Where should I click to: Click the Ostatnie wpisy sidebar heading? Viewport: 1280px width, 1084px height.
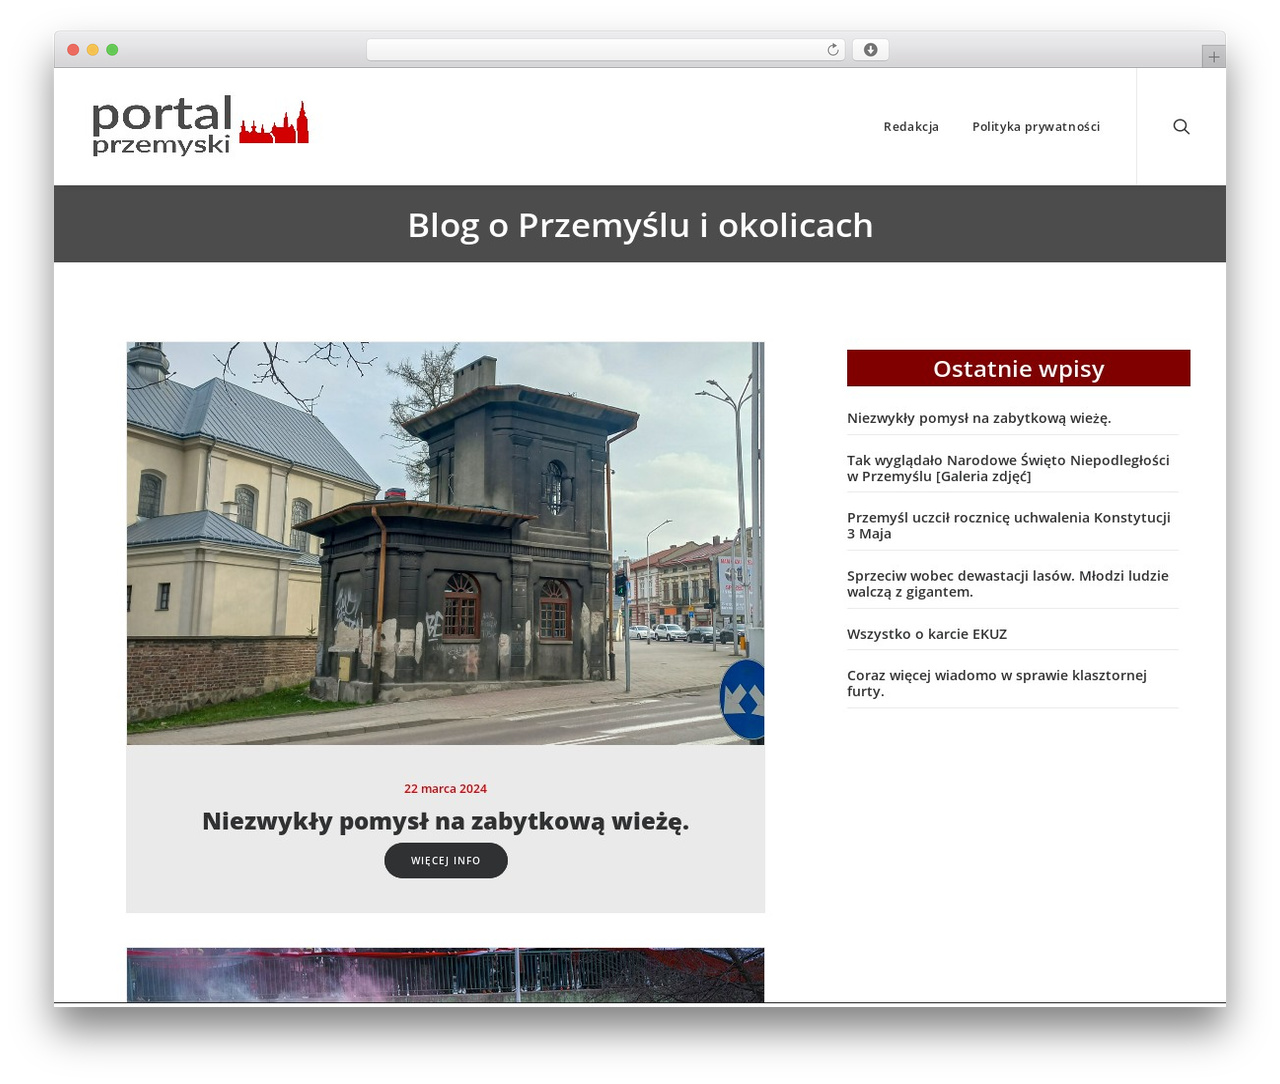(x=1019, y=368)
